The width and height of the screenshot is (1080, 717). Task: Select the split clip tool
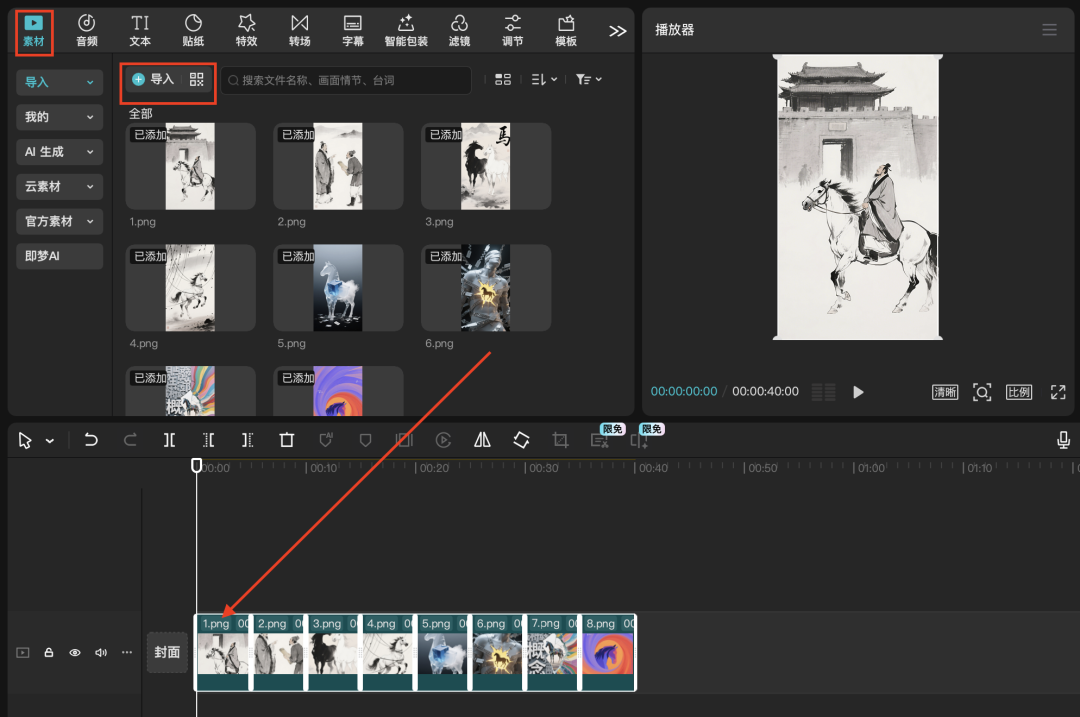point(170,440)
